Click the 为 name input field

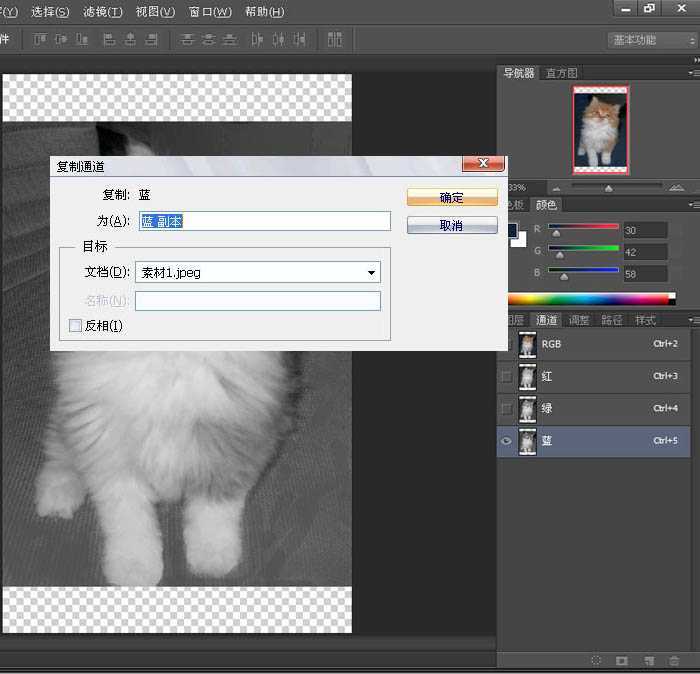pyautogui.click(x=264, y=221)
